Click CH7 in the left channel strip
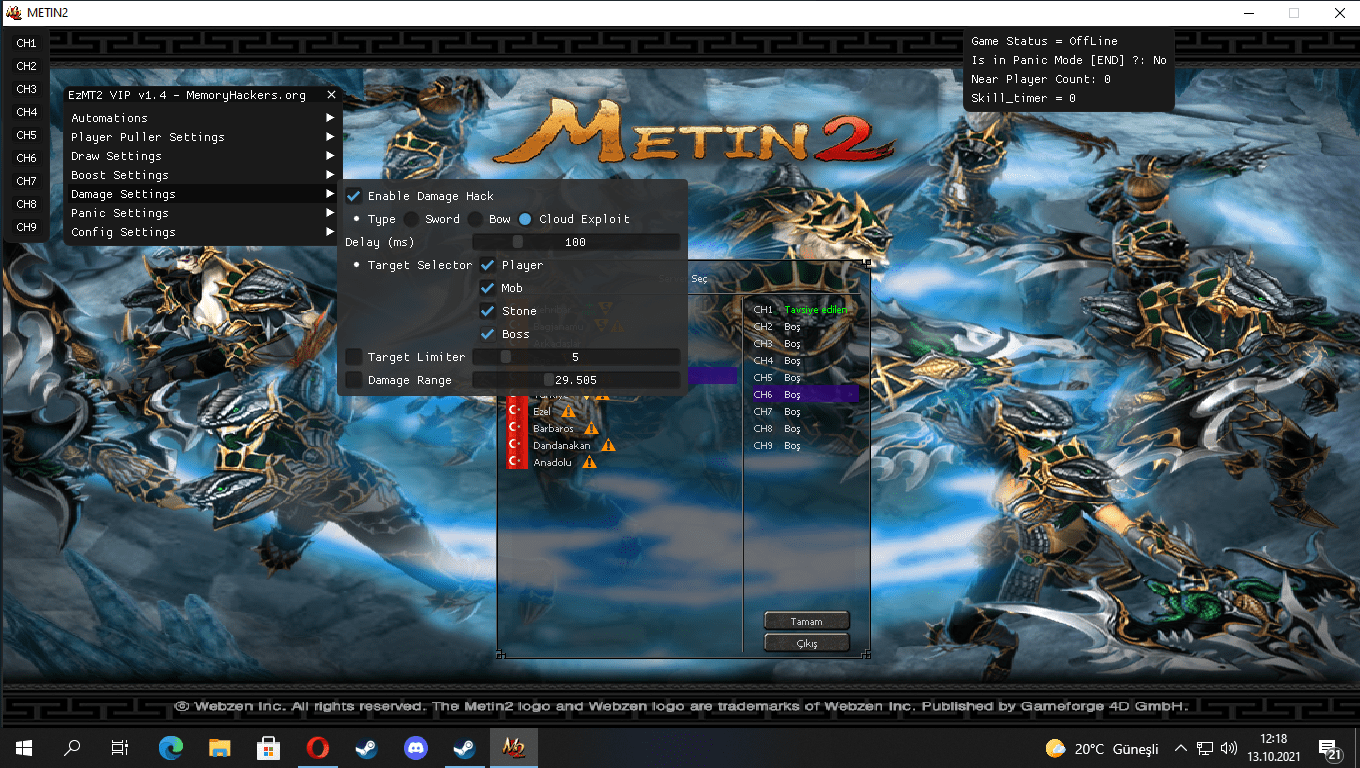The width and height of the screenshot is (1360, 768). coord(26,181)
